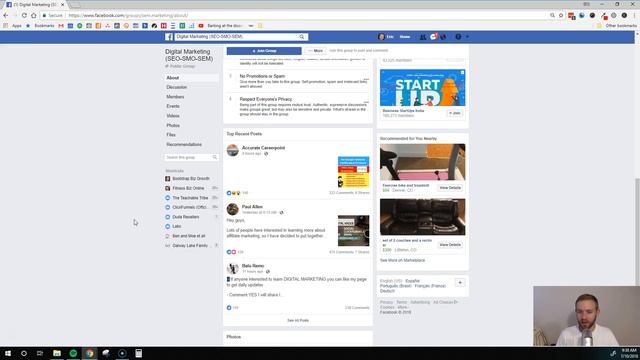Click the Home link in Facebook header
The width and height of the screenshot is (640, 360).
point(405,37)
